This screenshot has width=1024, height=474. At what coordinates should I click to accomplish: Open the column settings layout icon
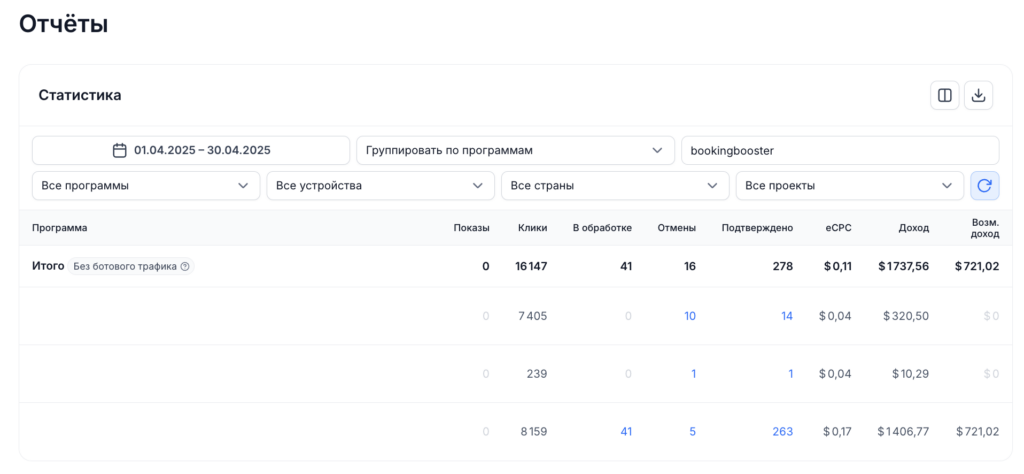point(944,95)
